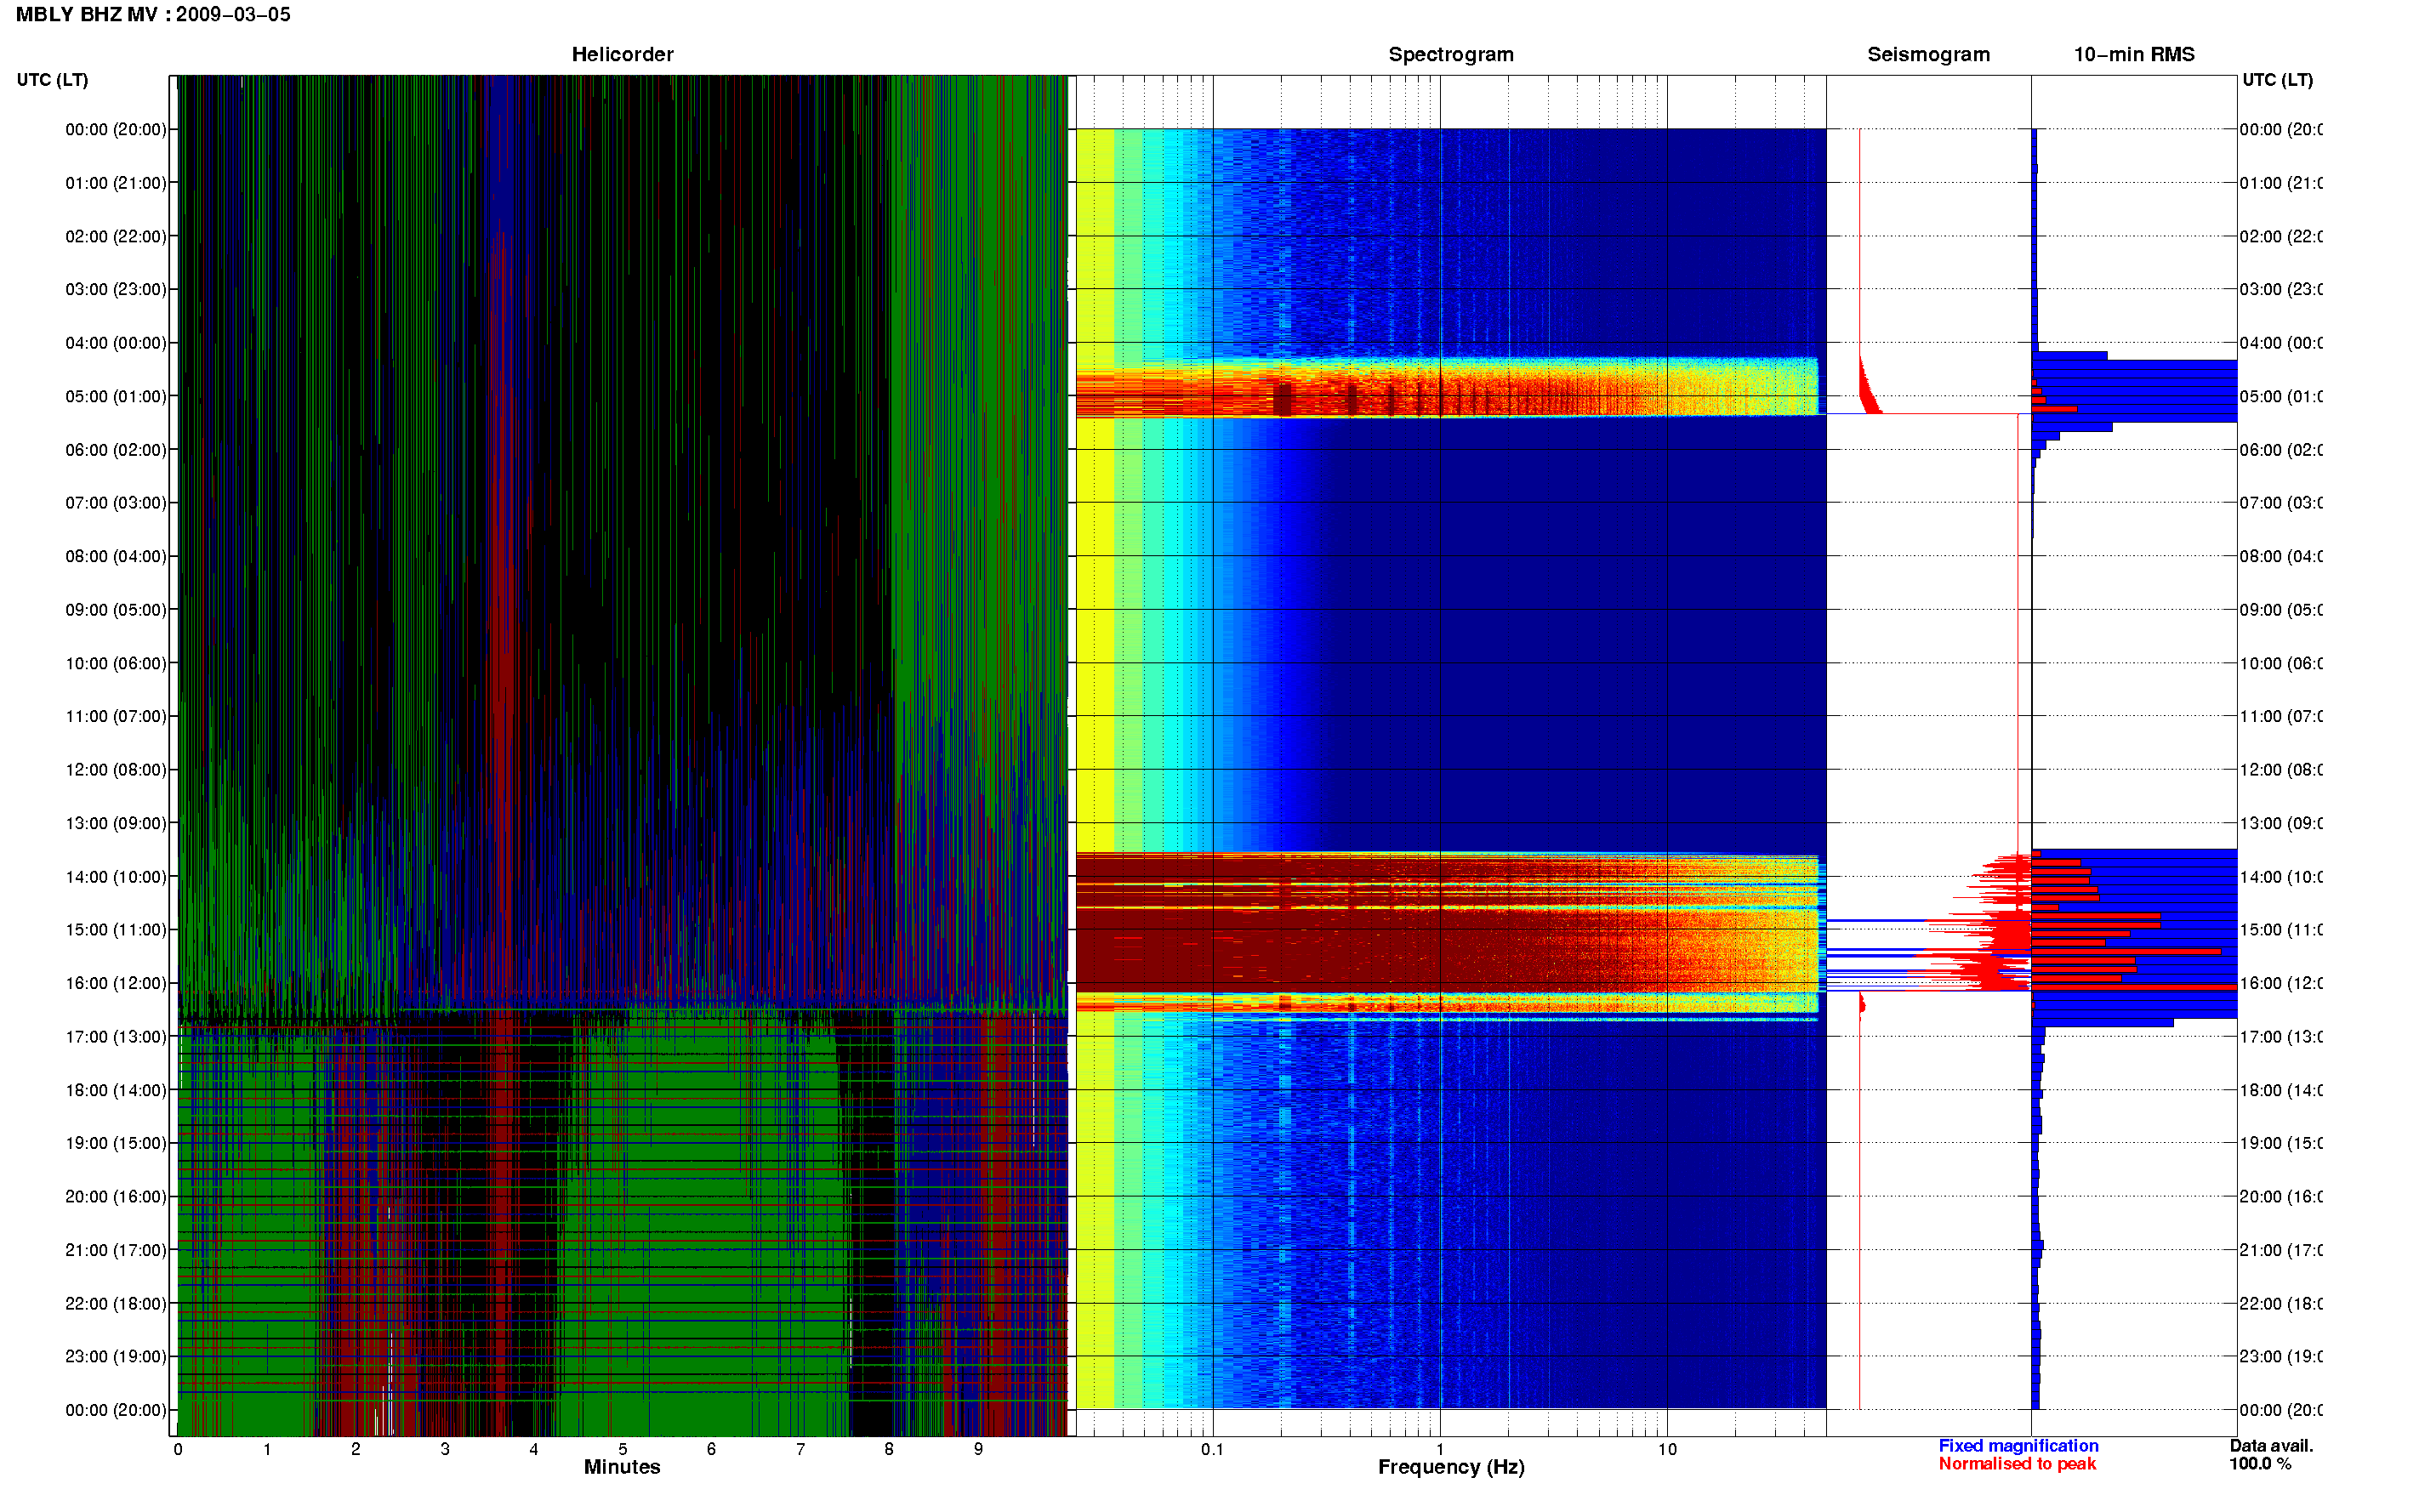This screenshot has height=1512, width=2419.
Task: Click left time label '03:00 (23:00)'
Action: [x=116, y=289]
